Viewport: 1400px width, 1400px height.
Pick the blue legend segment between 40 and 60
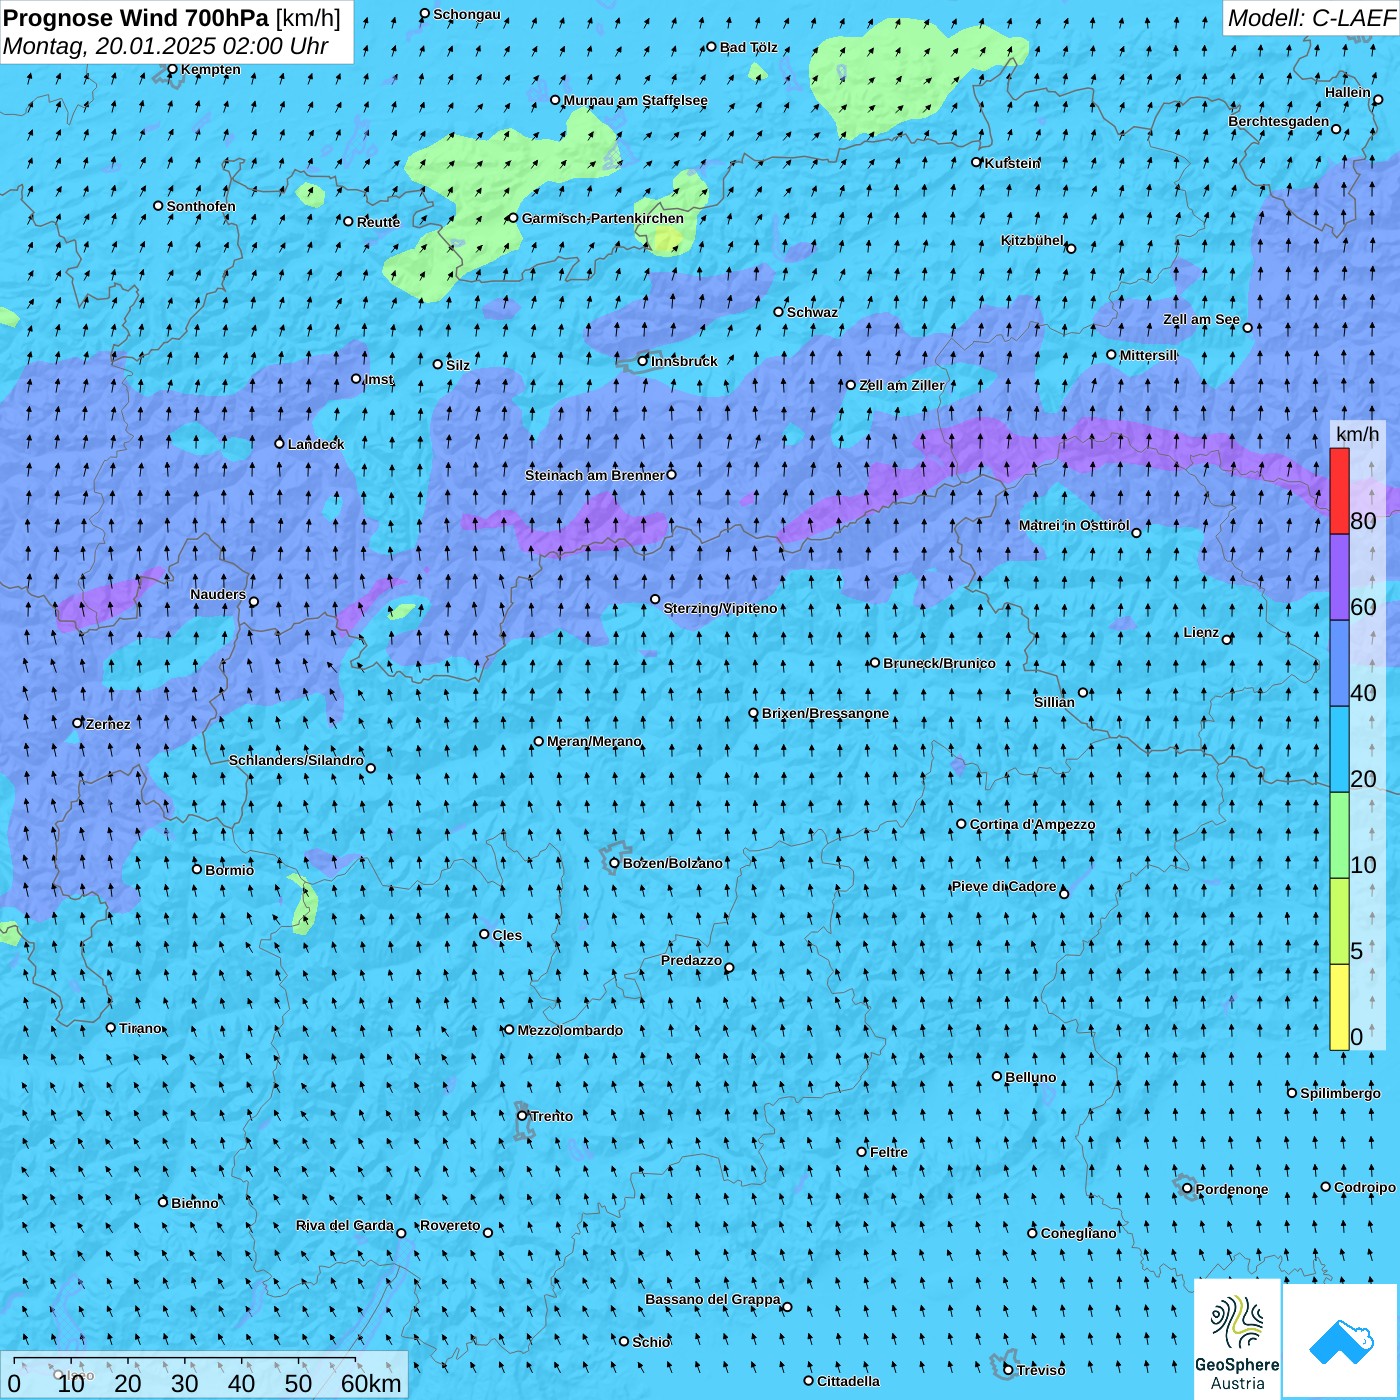click(x=1339, y=664)
